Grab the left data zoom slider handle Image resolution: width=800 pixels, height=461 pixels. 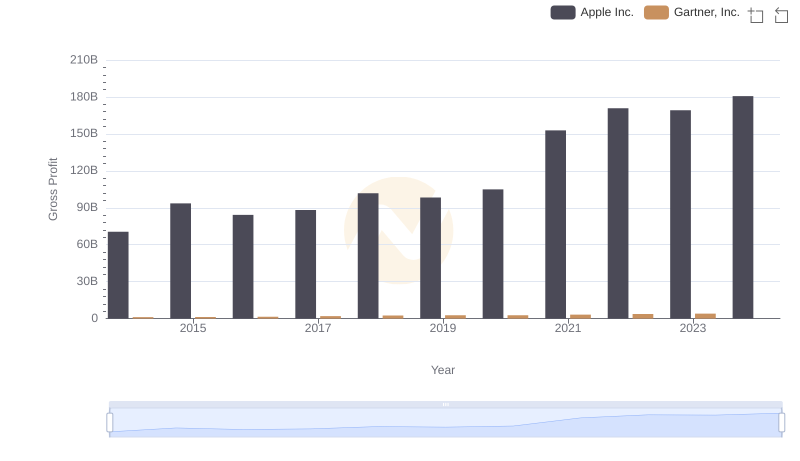(110, 423)
